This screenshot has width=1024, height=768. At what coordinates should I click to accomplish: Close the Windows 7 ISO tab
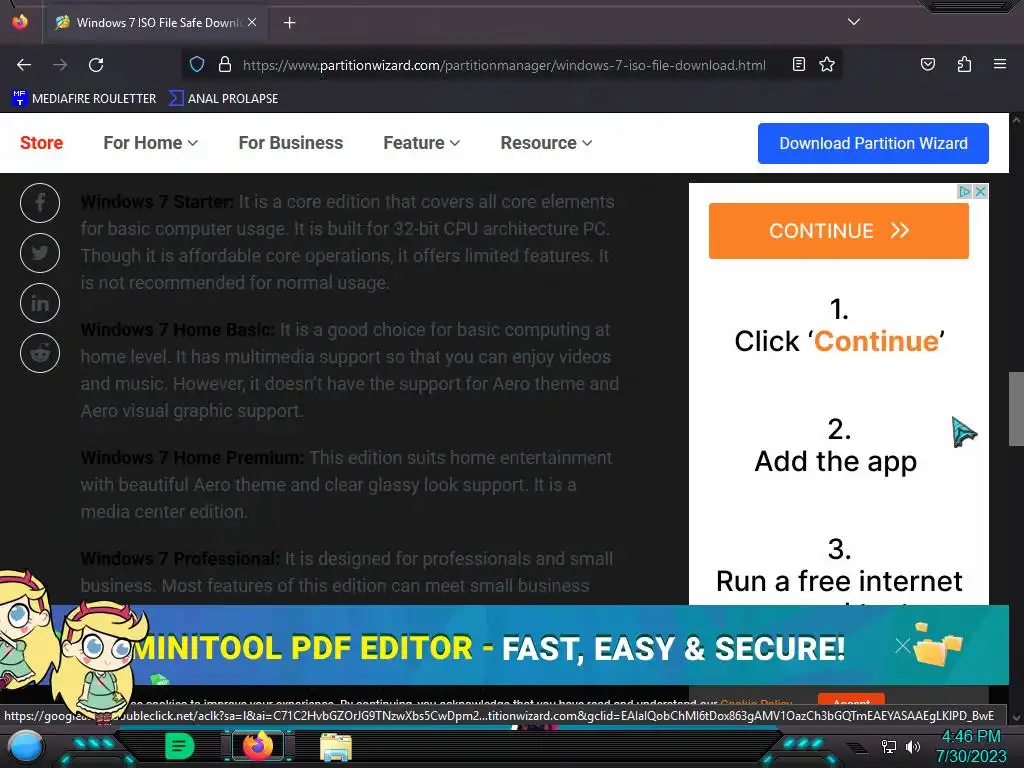click(x=252, y=22)
